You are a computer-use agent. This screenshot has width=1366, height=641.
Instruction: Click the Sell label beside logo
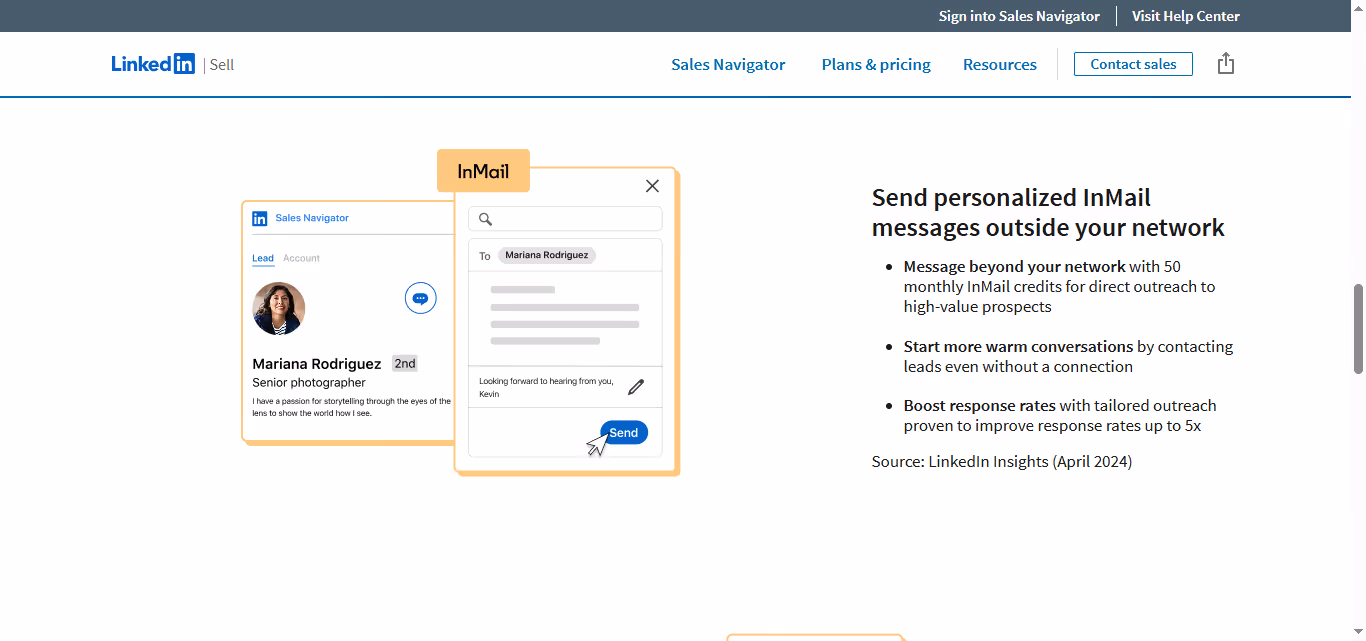222,64
